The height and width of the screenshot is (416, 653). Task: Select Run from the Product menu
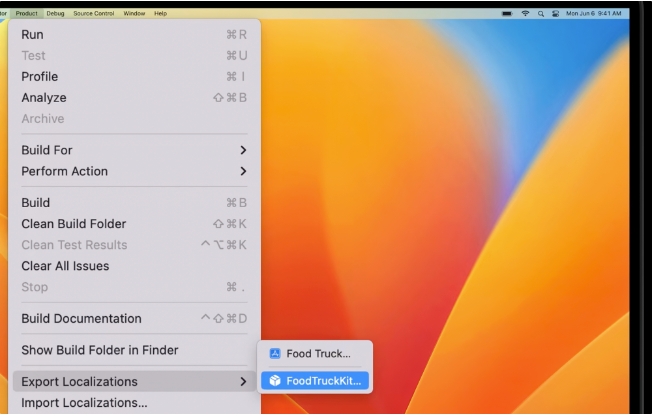click(x=32, y=35)
